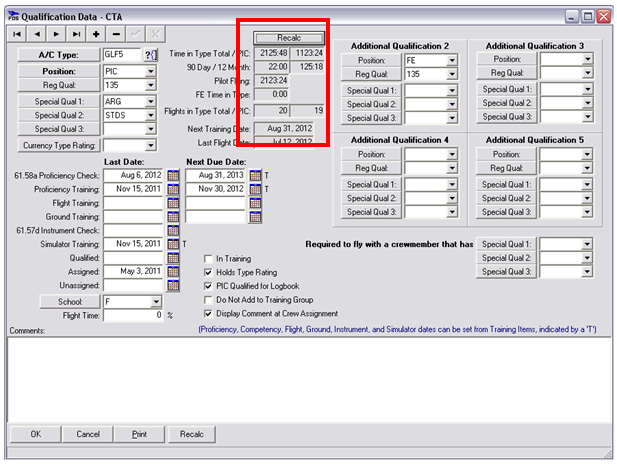Screen dimensions: 617x464
Task: Enable the In Training checkbox
Action: click(208, 259)
